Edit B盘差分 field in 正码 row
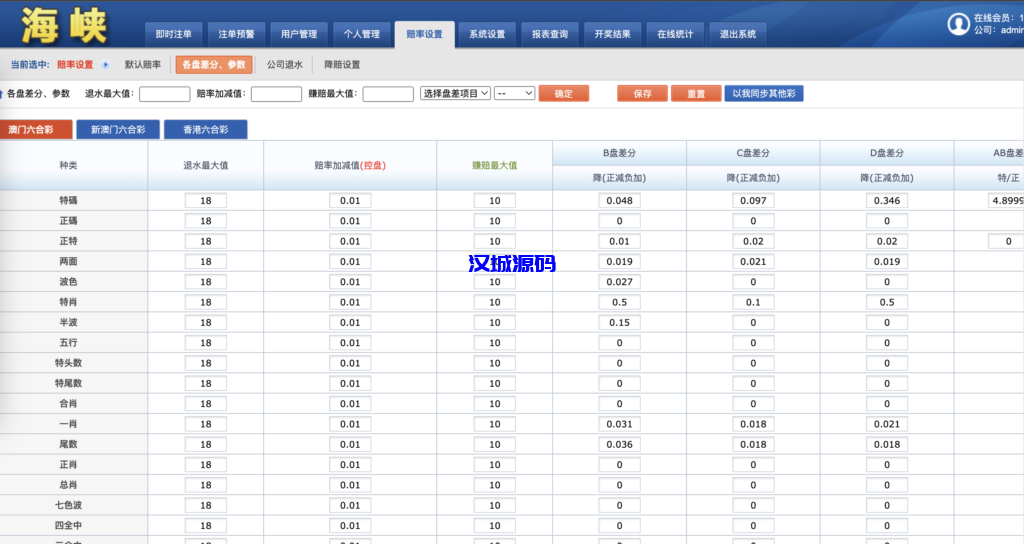1024x544 pixels. coord(619,221)
